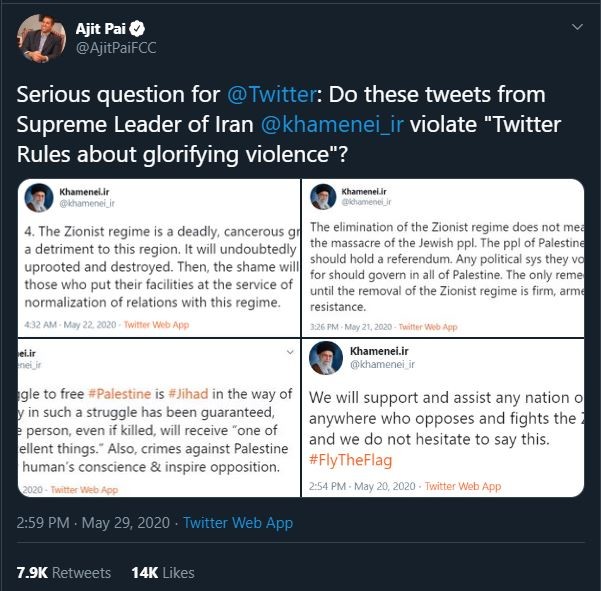Click the Ajit Pai display name
The width and height of the screenshot is (601, 591).
[x=101, y=28]
